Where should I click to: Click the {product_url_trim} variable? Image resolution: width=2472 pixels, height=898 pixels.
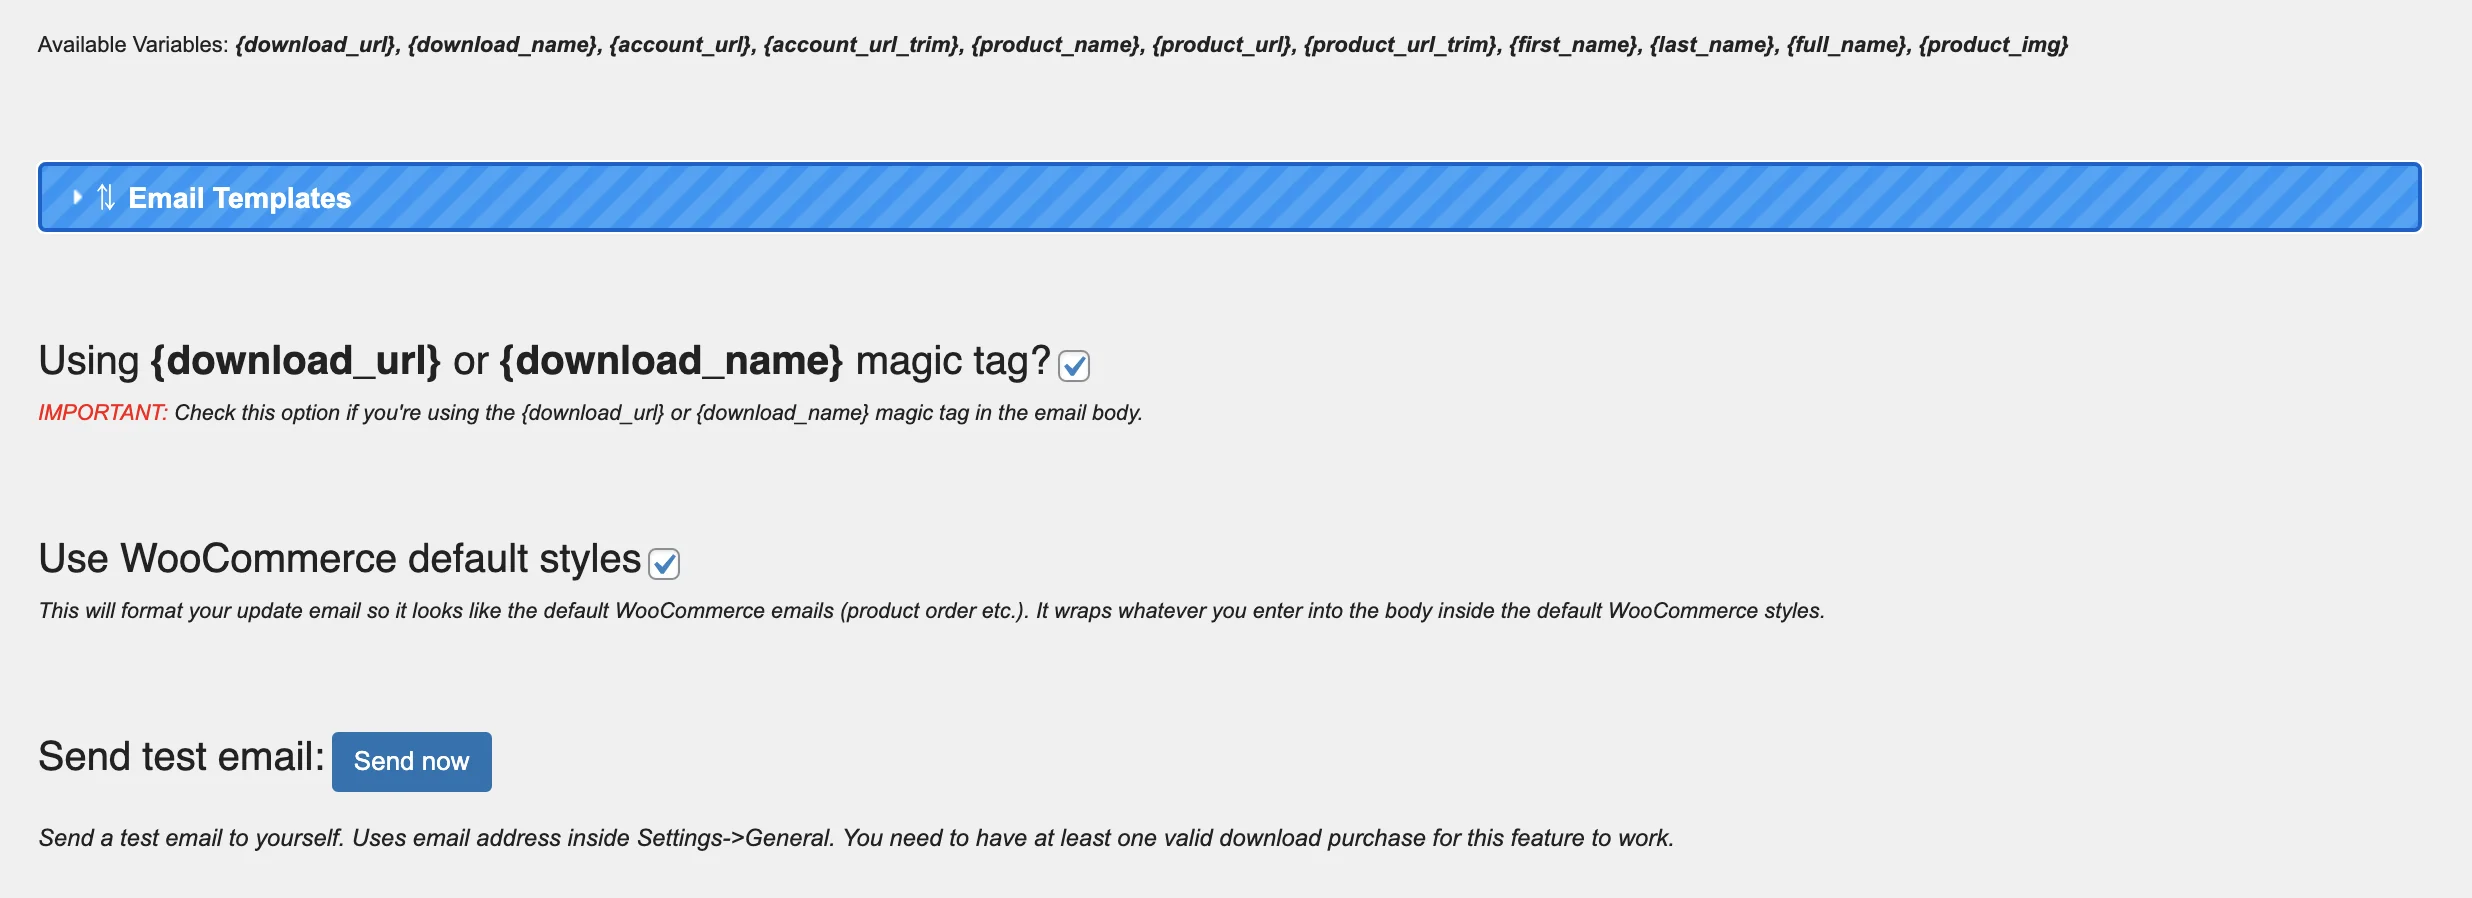[1400, 45]
